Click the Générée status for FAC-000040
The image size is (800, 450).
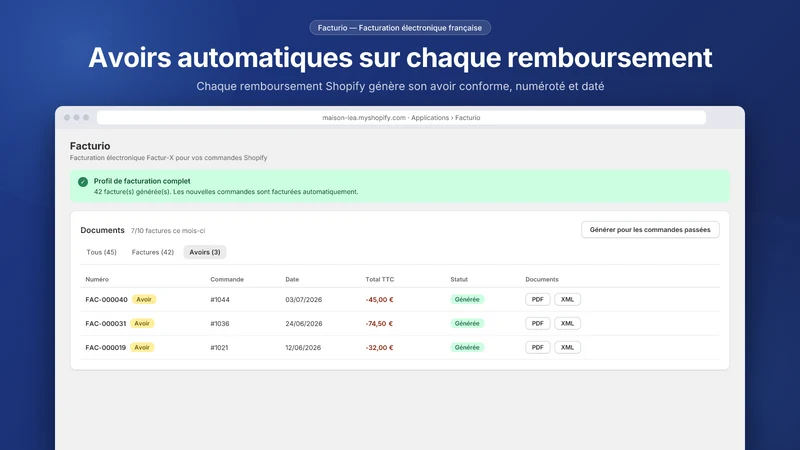[x=467, y=299]
